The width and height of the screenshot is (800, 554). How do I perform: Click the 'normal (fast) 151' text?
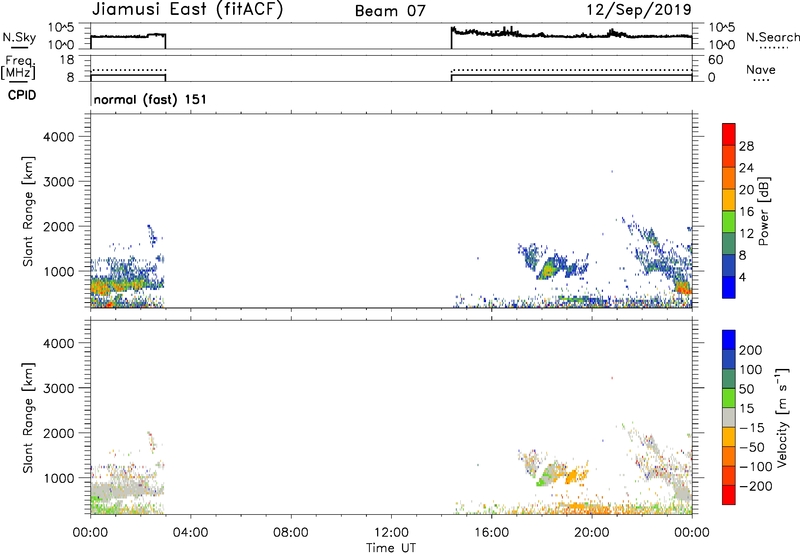pyautogui.click(x=151, y=99)
